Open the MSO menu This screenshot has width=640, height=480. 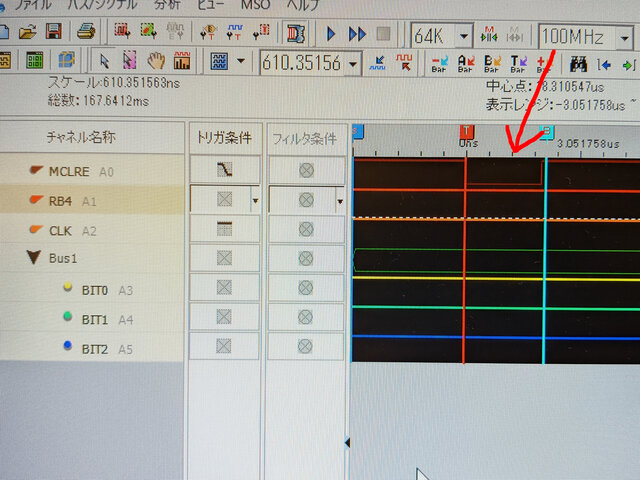[x=256, y=4]
